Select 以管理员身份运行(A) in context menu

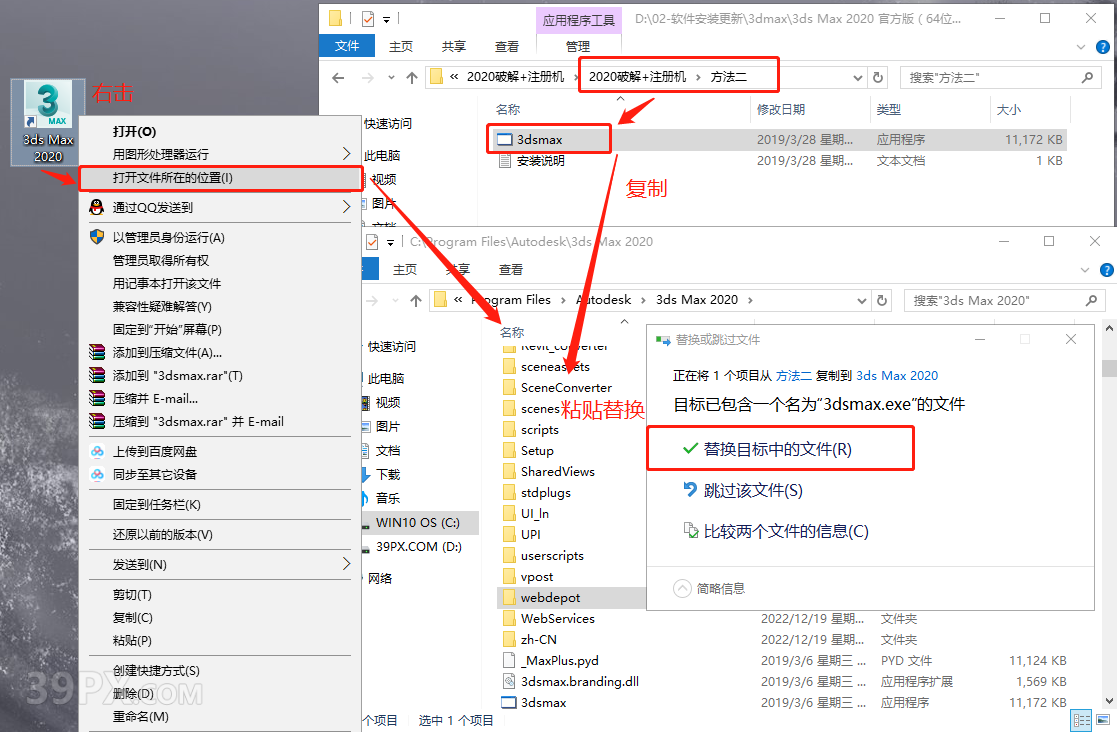pos(168,237)
